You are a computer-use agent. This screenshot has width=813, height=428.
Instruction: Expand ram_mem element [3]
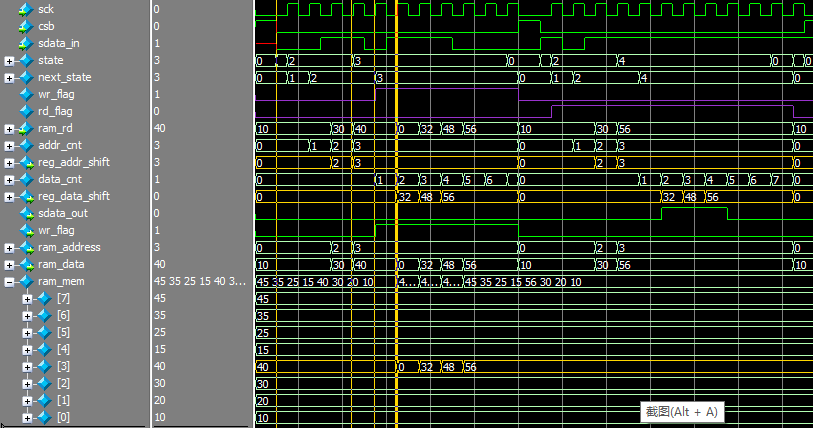pos(27,367)
